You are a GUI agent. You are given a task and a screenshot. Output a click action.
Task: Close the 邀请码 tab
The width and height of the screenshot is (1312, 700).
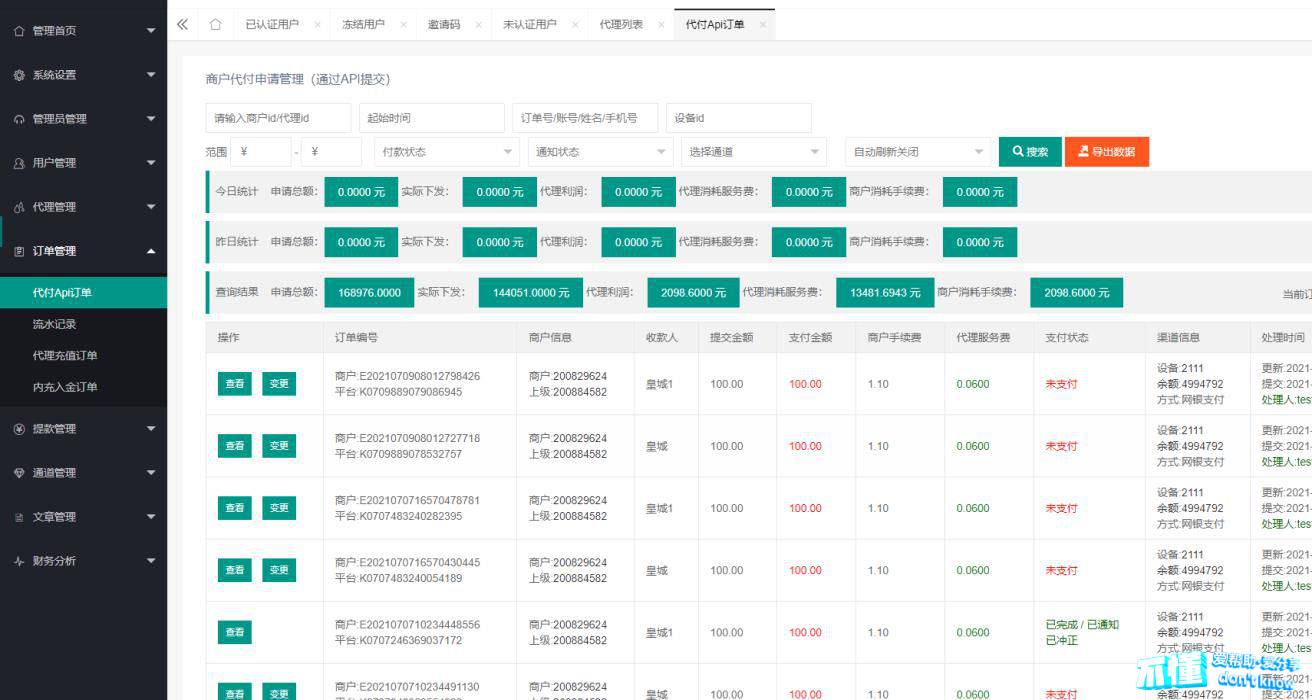[x=478, y=25]
